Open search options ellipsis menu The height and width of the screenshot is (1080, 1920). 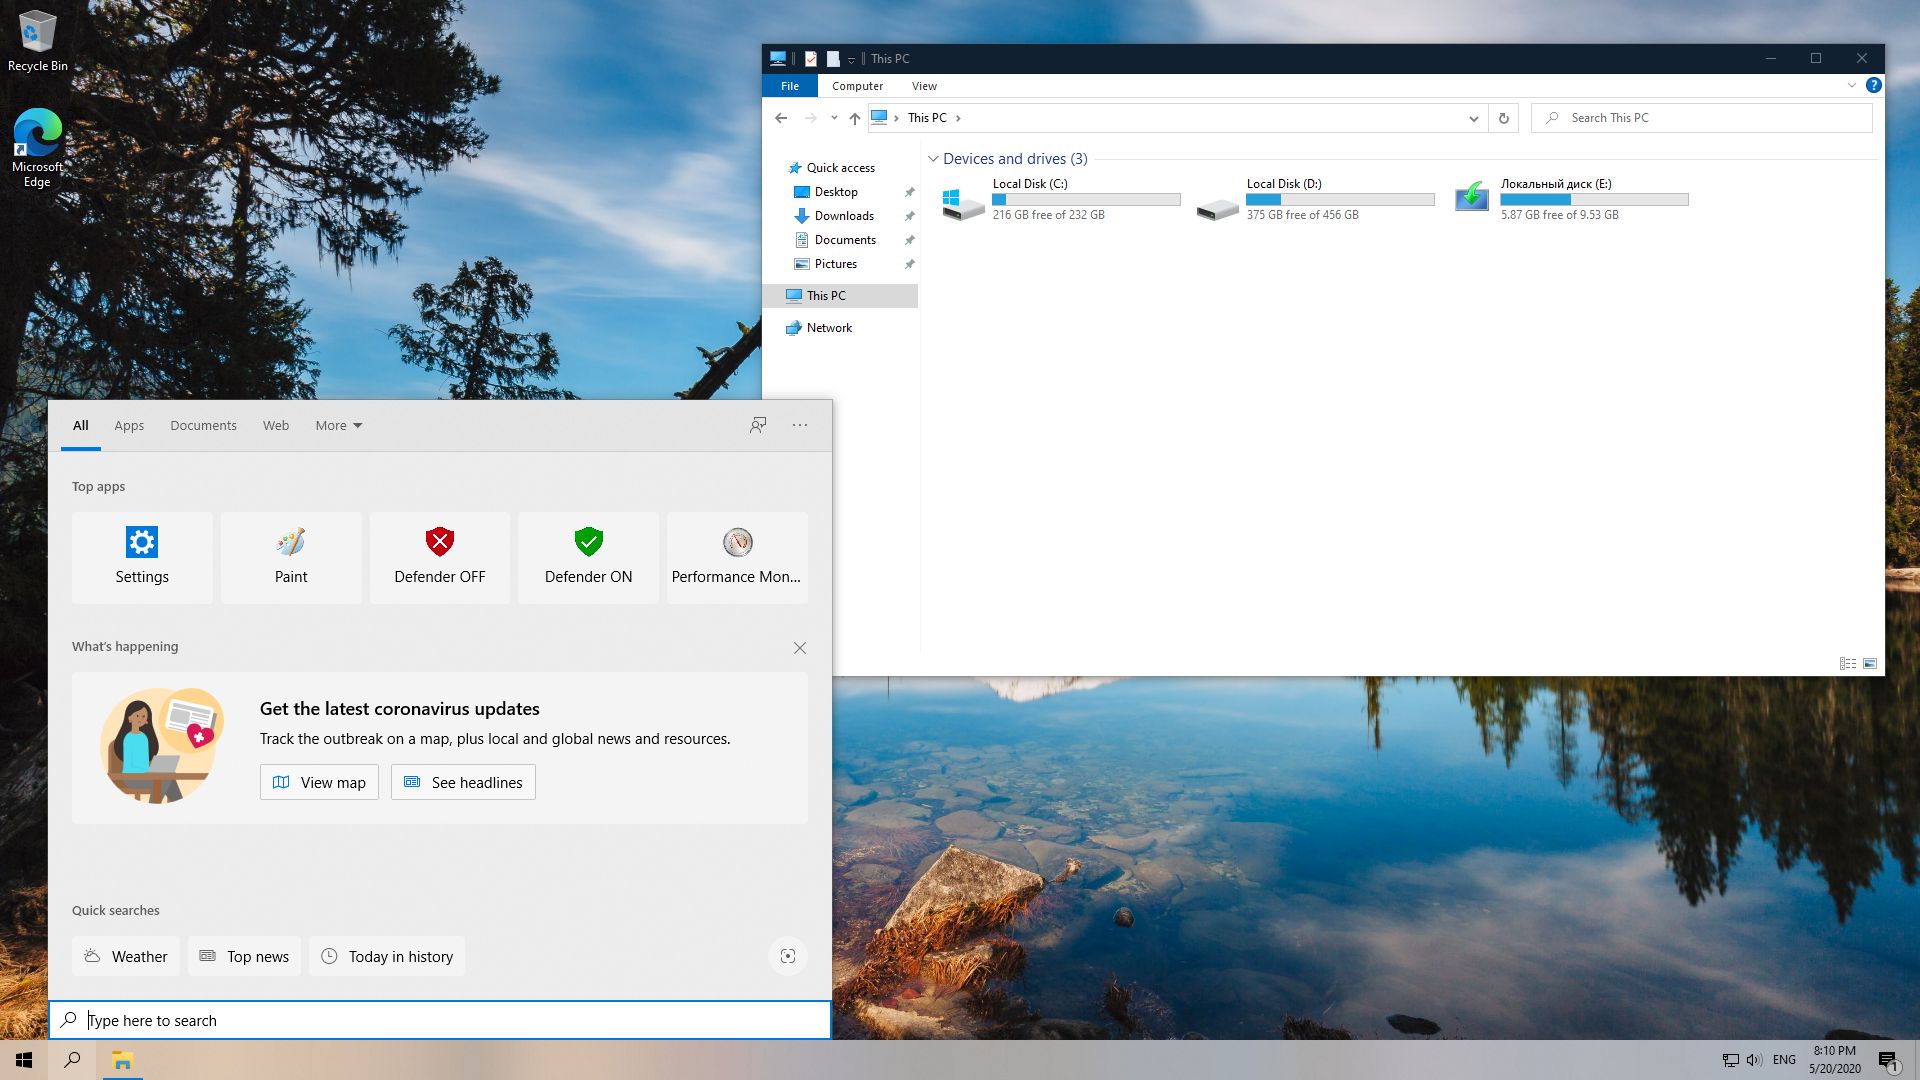pyautogui.click(x=800, y=425)
